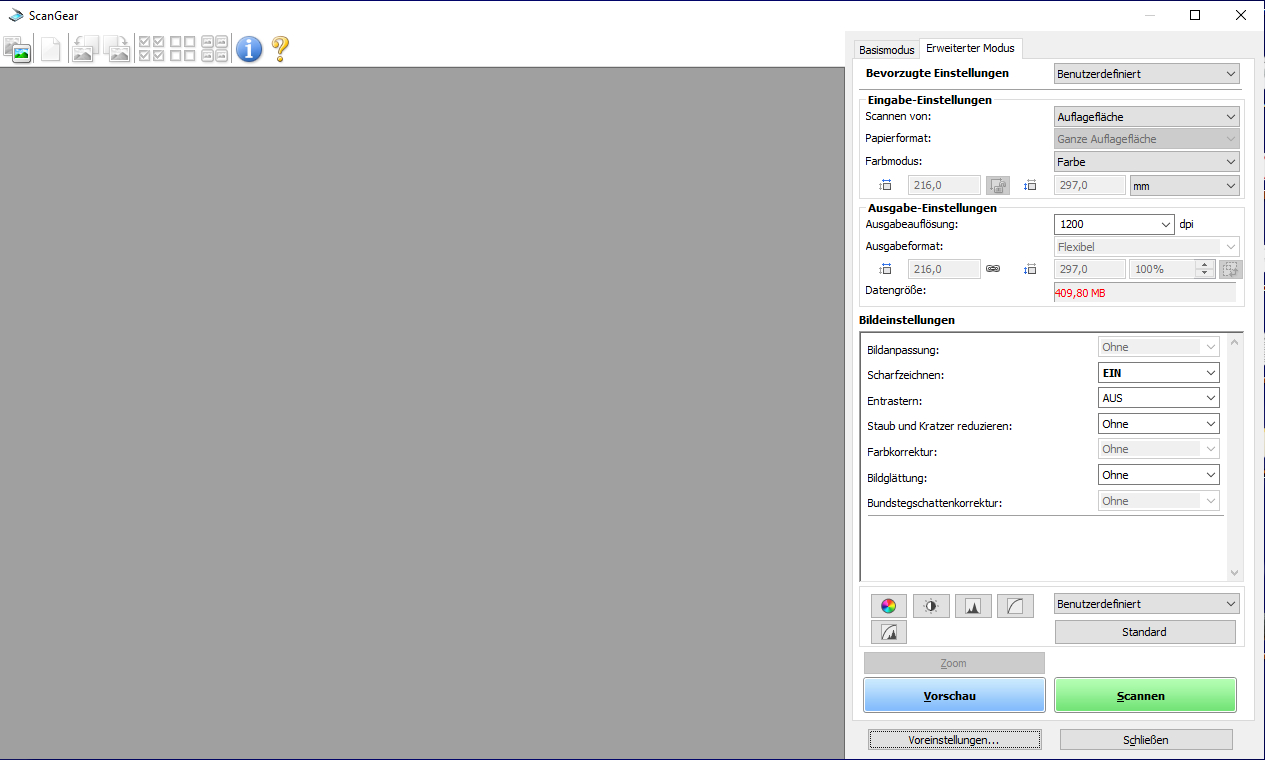
Task: Open the saturation/color balance color wheel button
Action: (888, 605)
